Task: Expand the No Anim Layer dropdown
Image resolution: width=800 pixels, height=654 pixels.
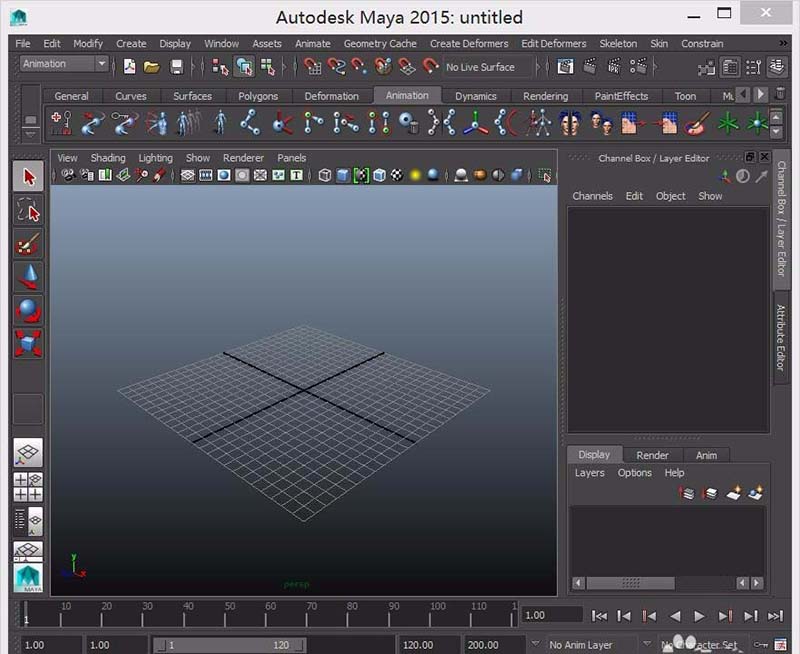Action: [x=580, y=644]
